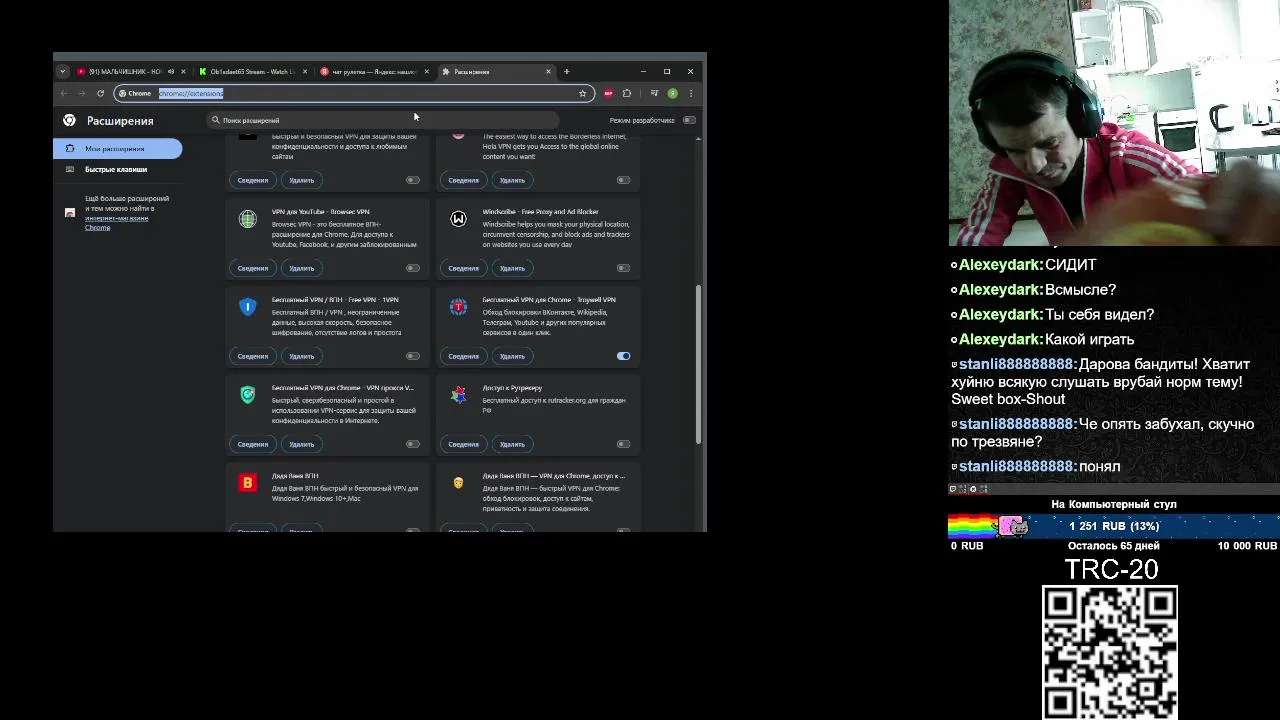Open a new tab with the plus icon
This screenshot has width=1280, height=720.
tap(566, 71)
